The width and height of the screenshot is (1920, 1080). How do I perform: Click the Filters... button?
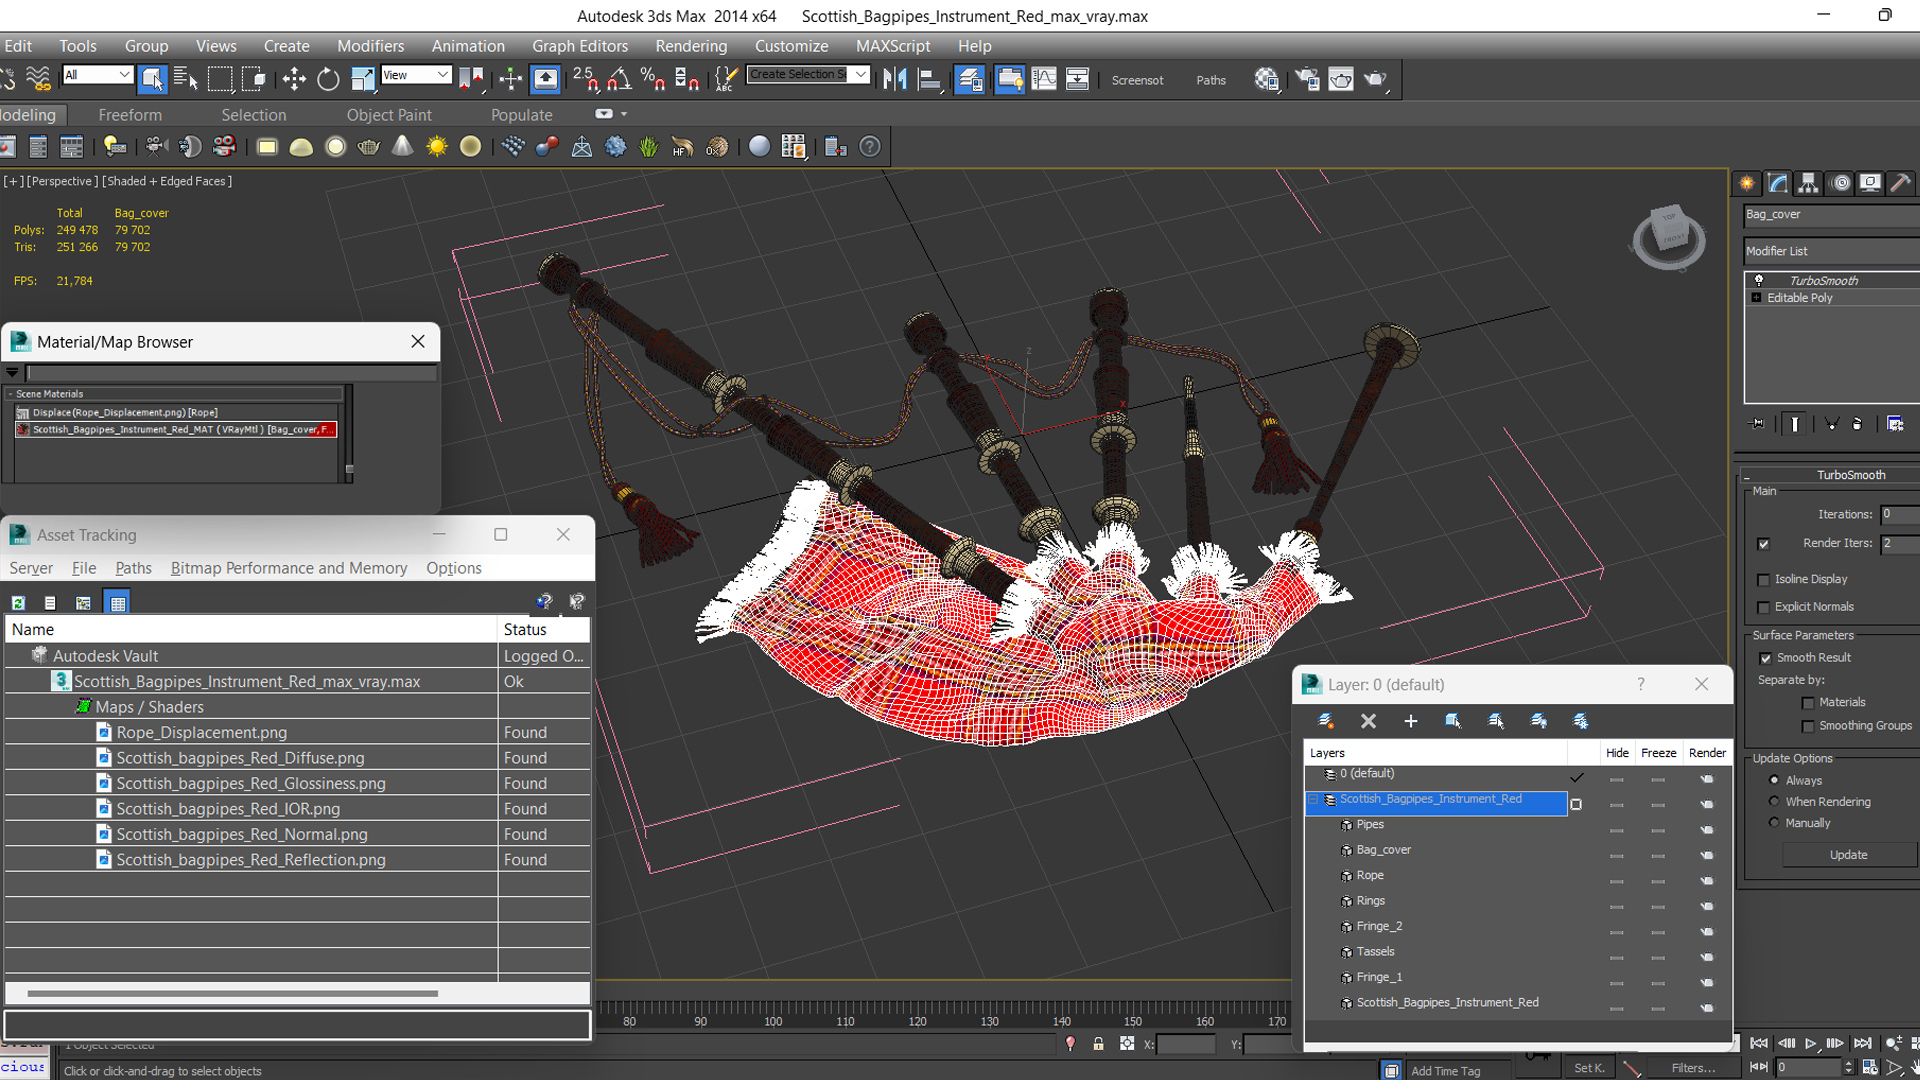[x=1693, y=1068]
